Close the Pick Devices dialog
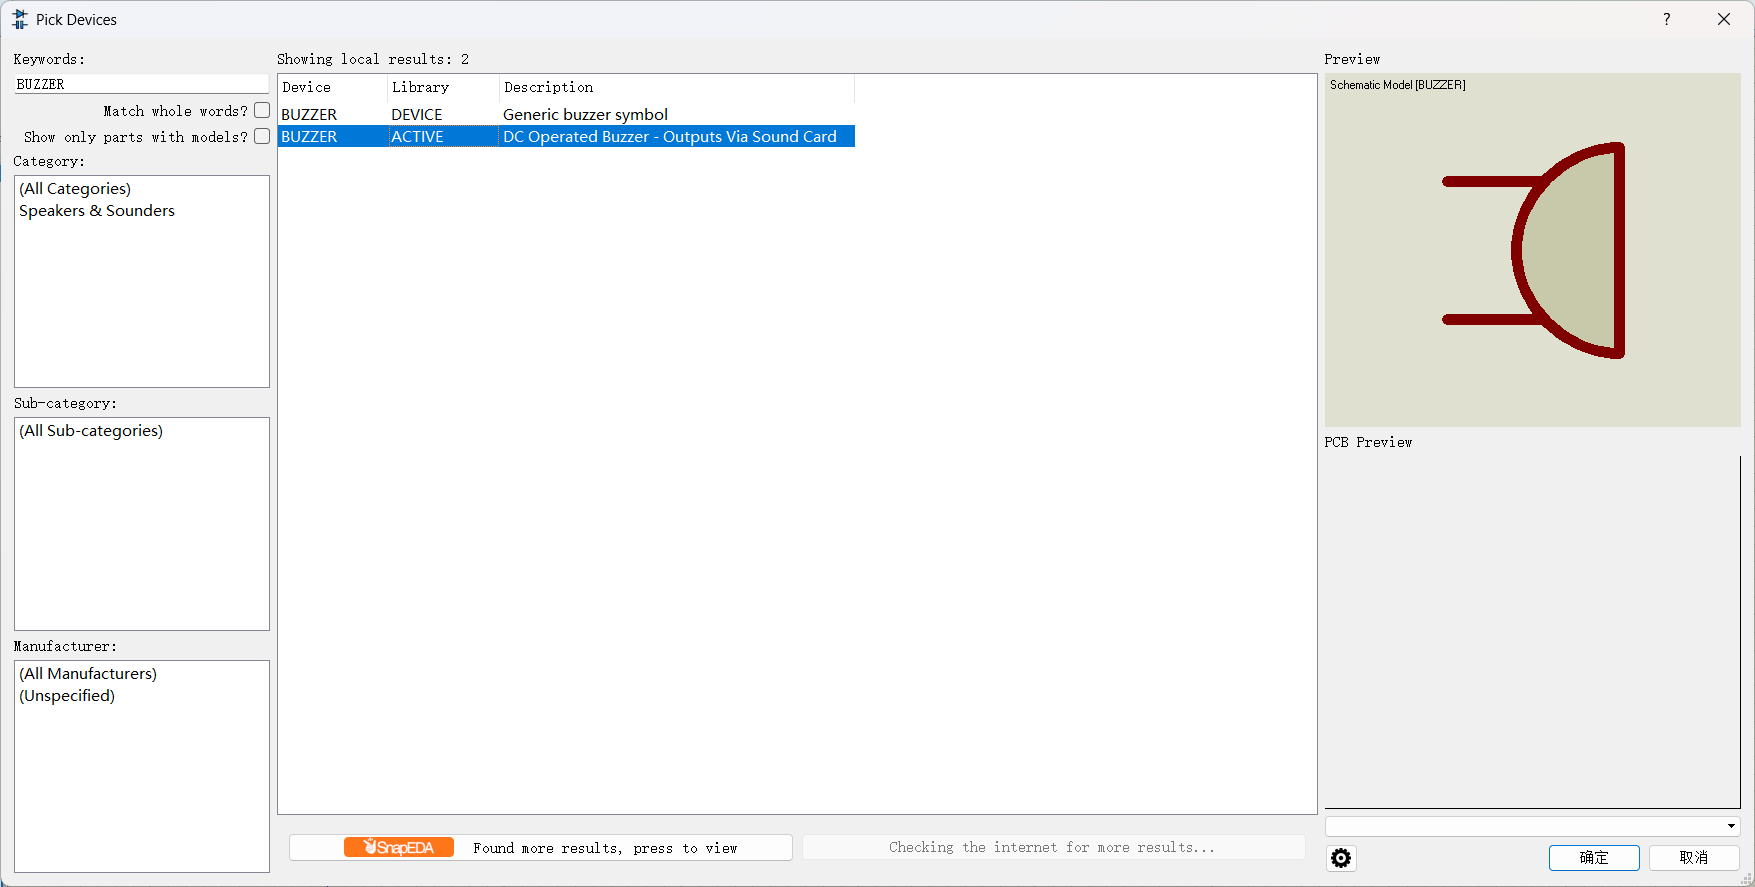 point(1724,19)
